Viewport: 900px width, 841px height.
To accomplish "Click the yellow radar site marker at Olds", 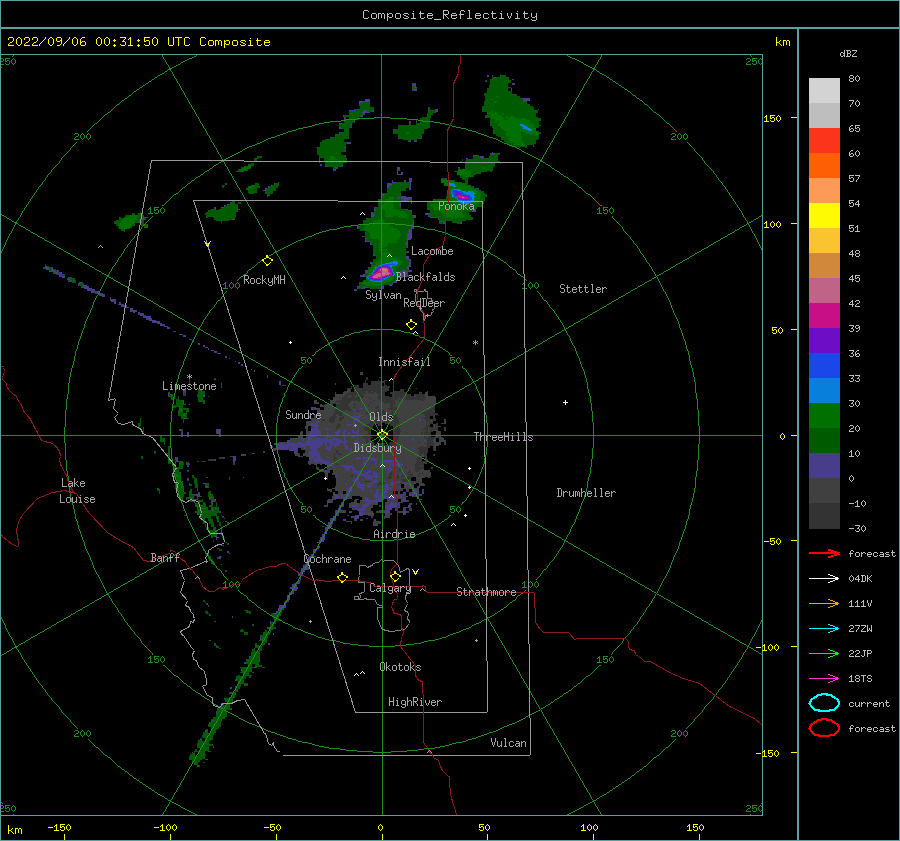I will pyautogui.click(x=382, y=435).
